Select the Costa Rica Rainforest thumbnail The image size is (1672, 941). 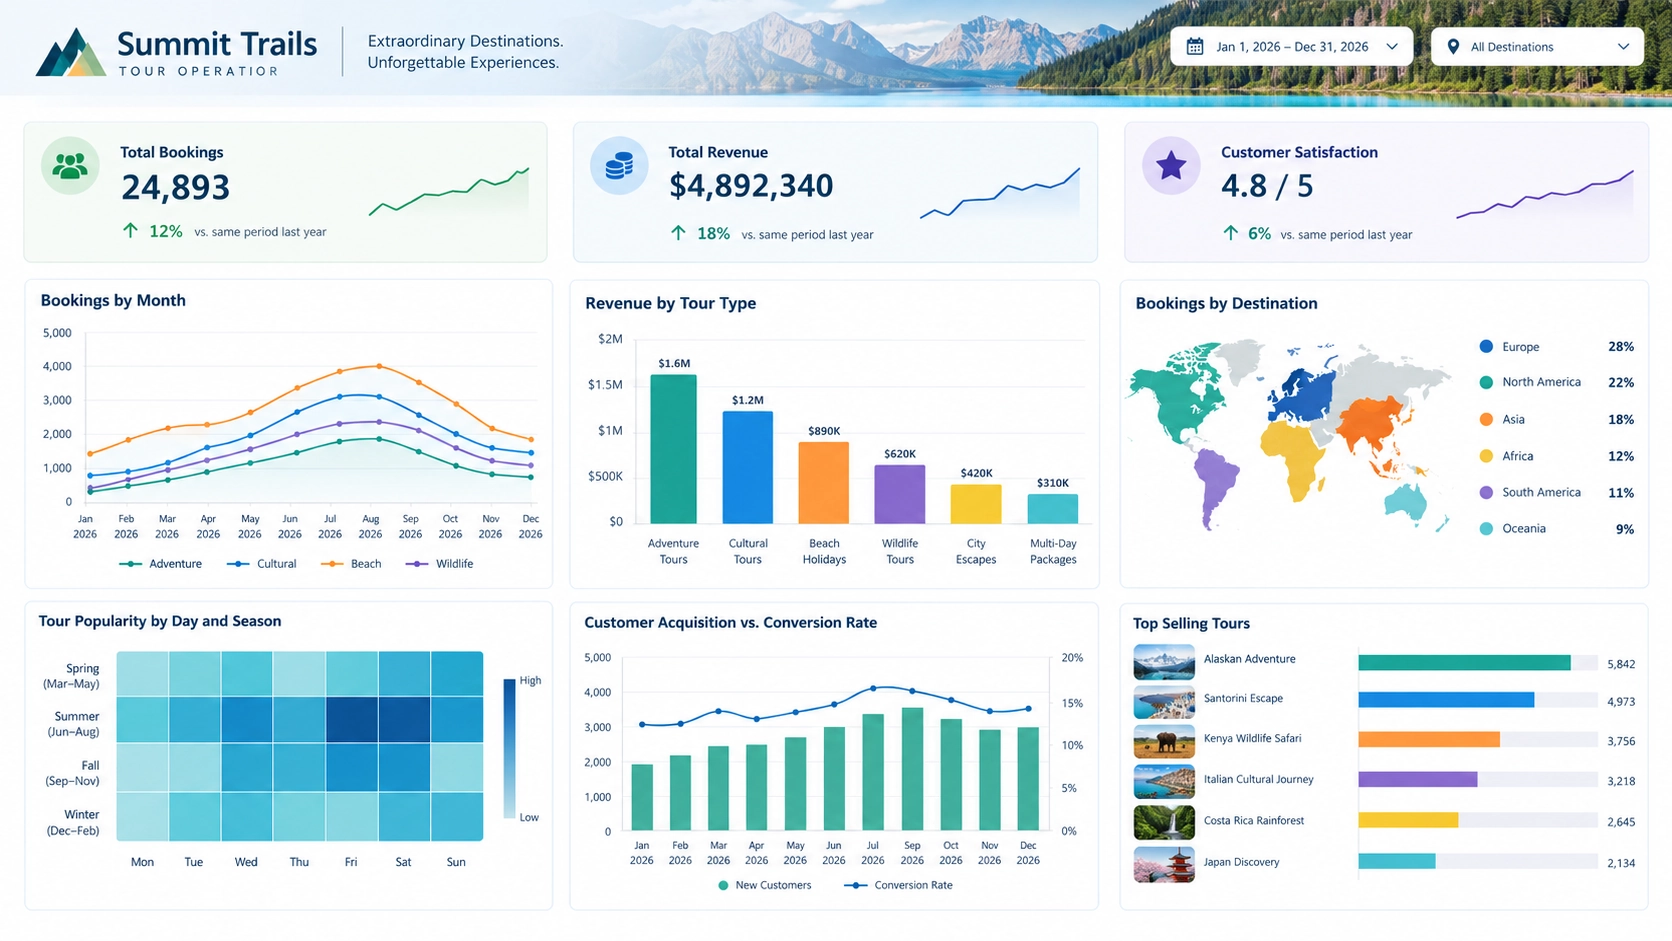point(1164,822)
